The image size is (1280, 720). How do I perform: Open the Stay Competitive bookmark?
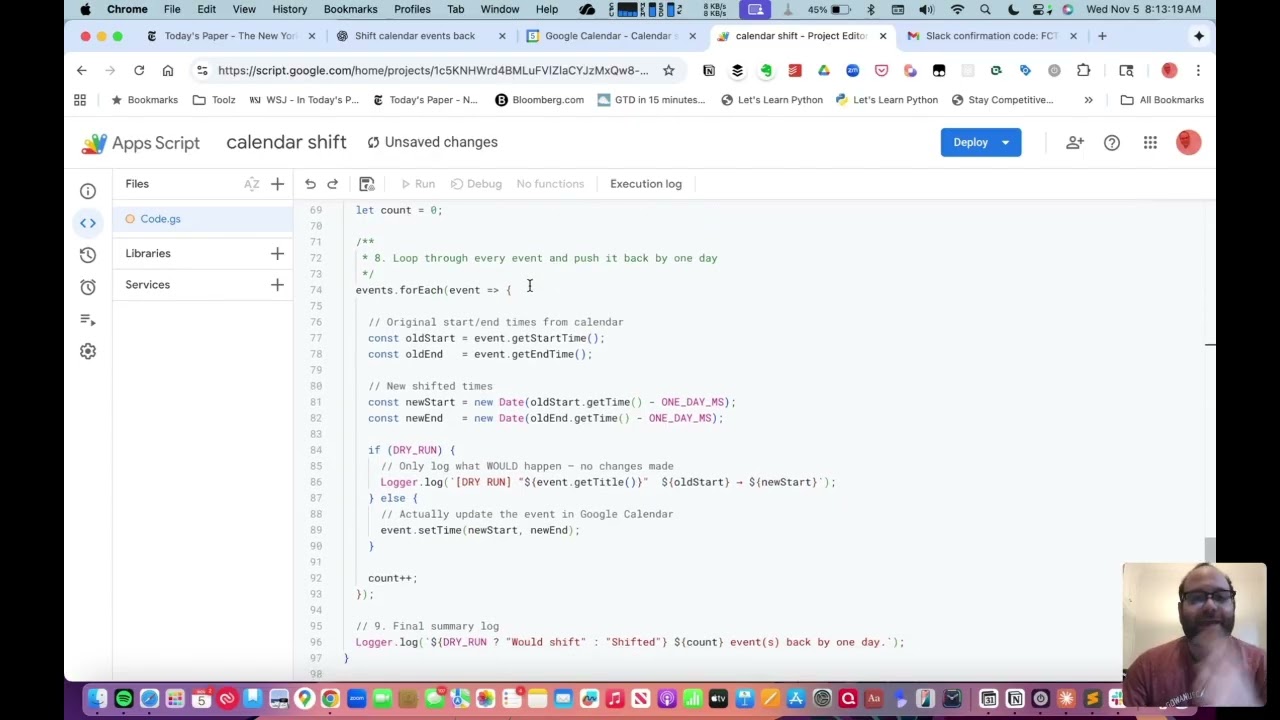click(x=1002, y=100)
